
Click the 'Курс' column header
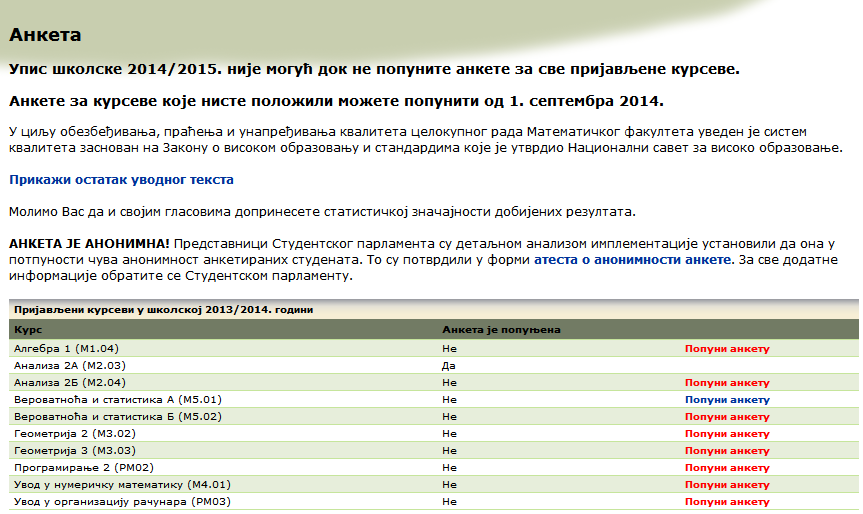click(x=27, y=329)
